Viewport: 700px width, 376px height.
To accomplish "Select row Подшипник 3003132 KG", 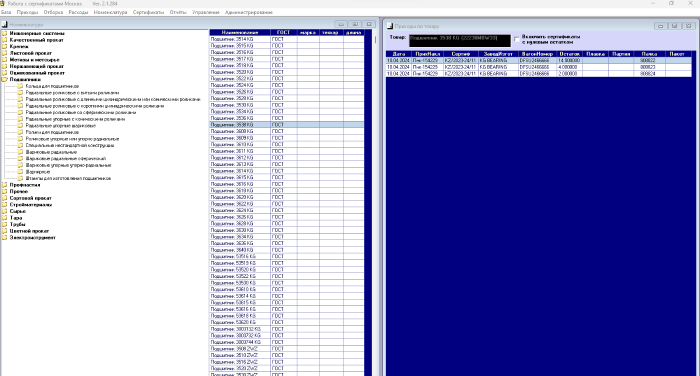I will point(286,329).
